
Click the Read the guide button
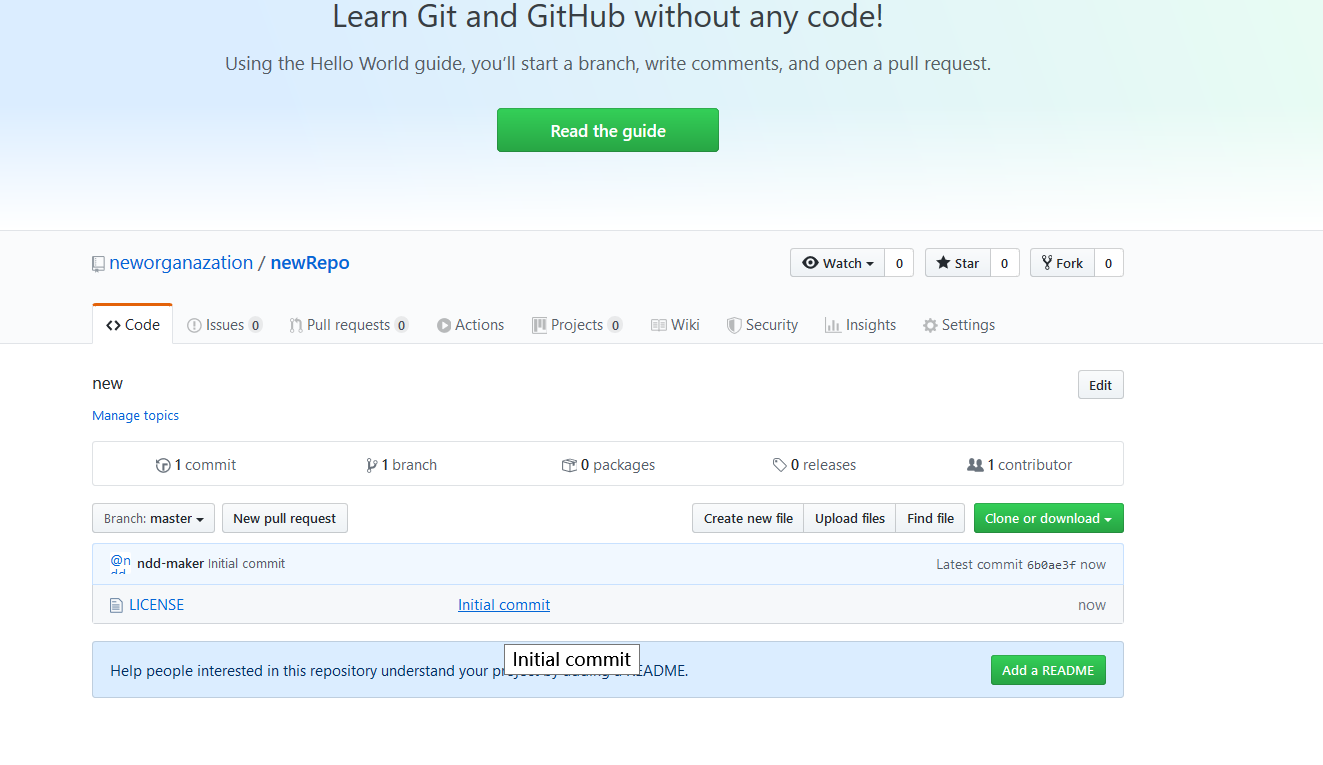(608, 130)
